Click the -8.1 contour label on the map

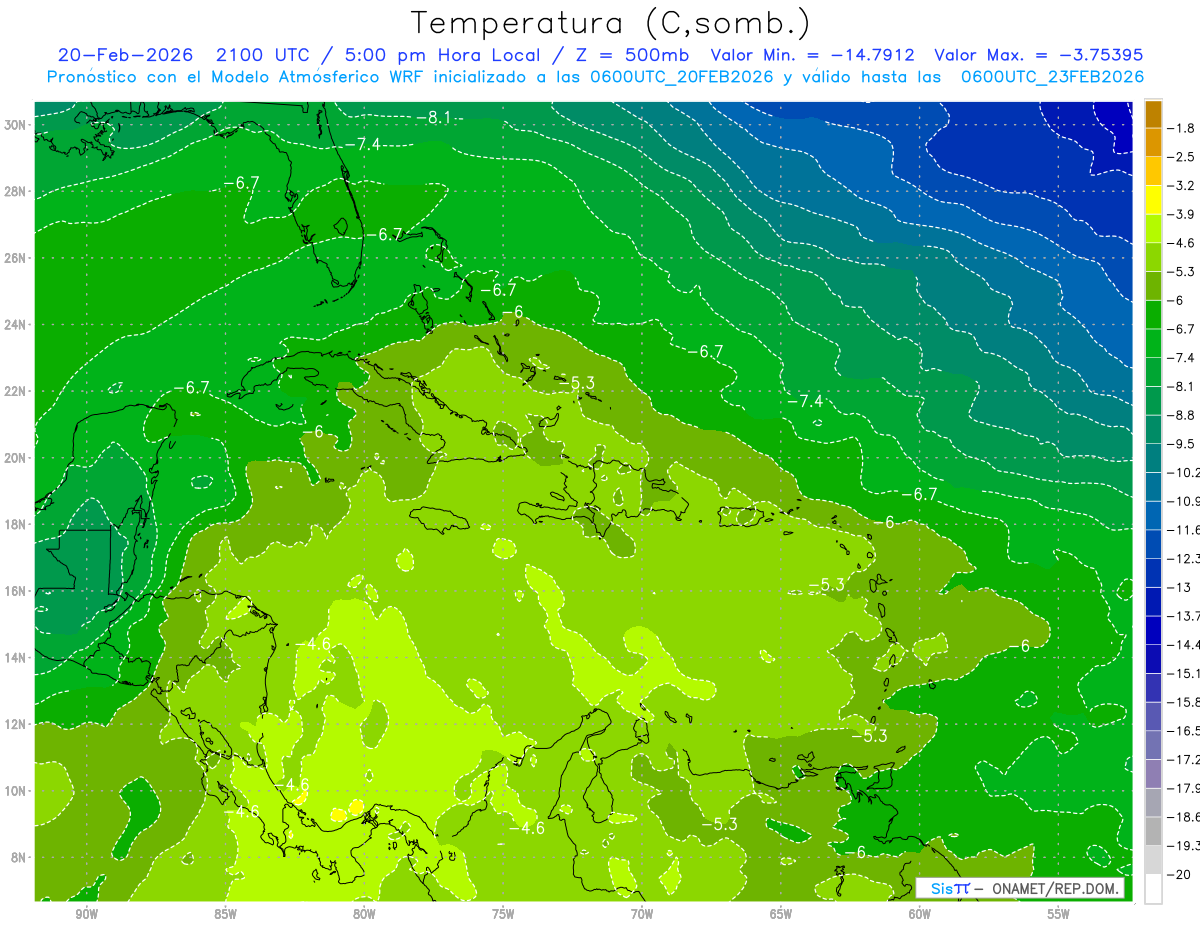[434, 118]
